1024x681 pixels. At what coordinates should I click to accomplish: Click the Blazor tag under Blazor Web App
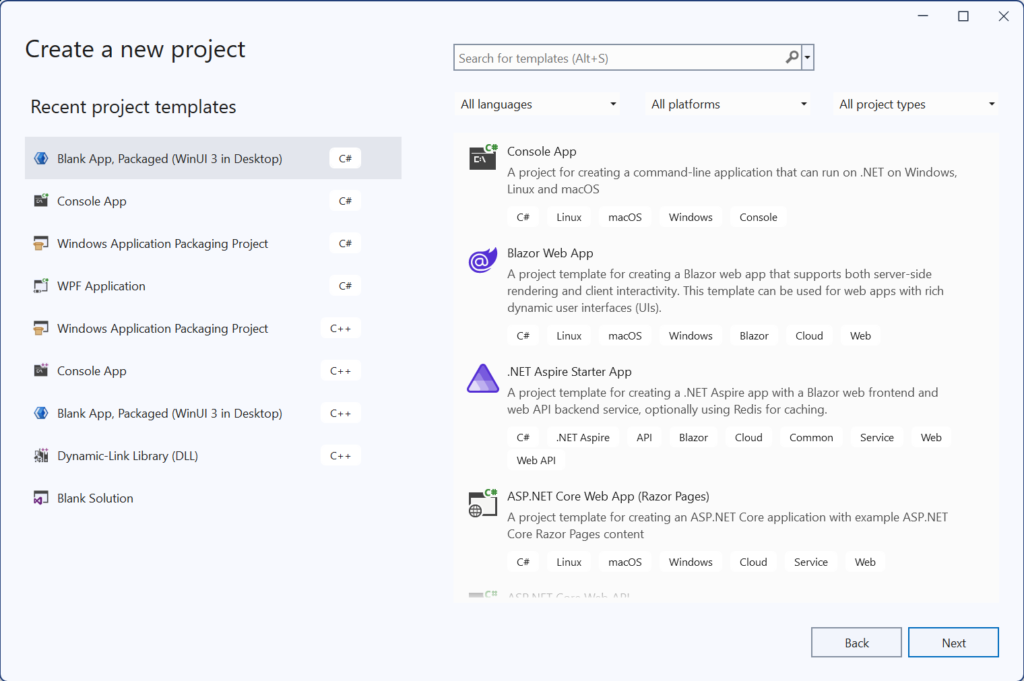pyautogui.click(x=754, y=336)
